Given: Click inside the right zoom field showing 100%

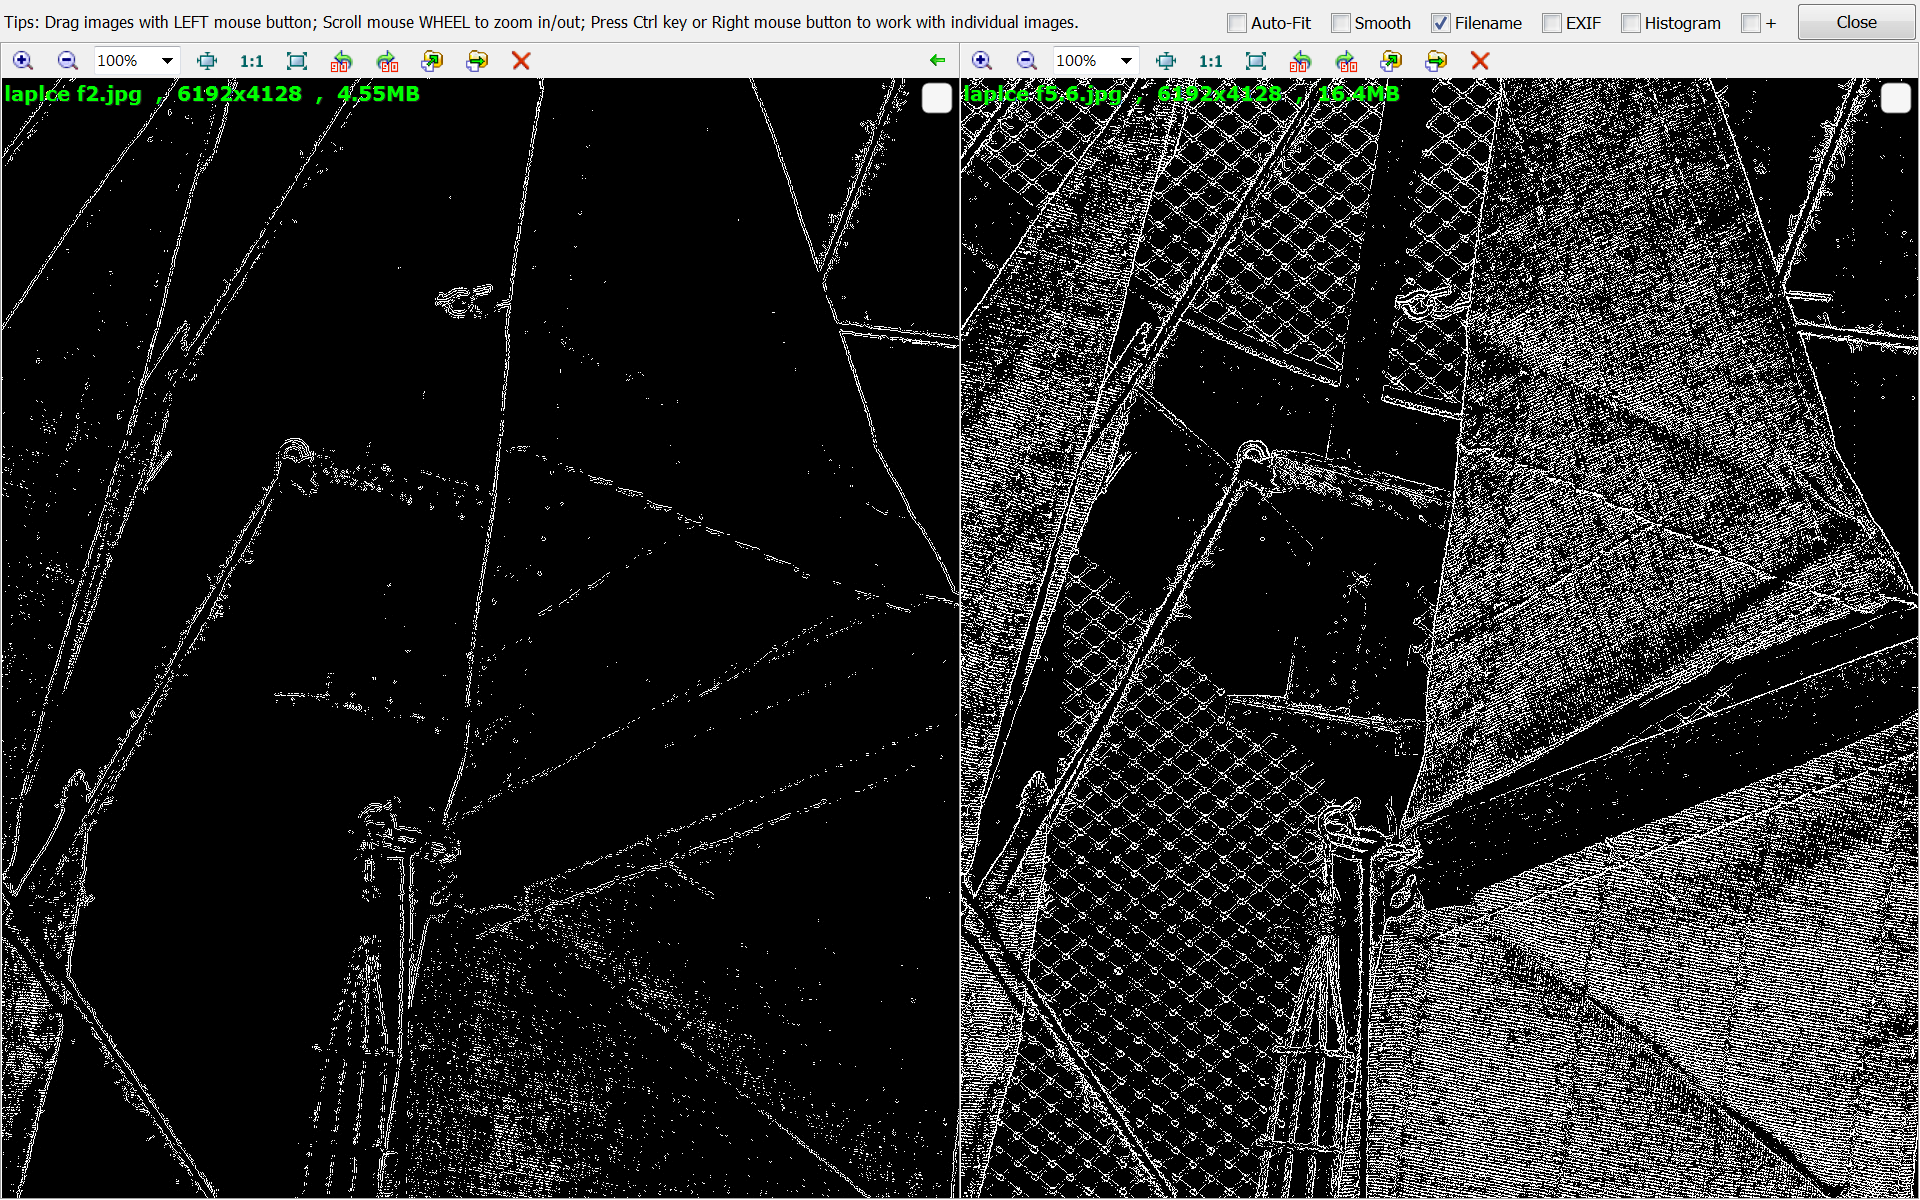Looking at the screenshot, I should [1084, 61].
